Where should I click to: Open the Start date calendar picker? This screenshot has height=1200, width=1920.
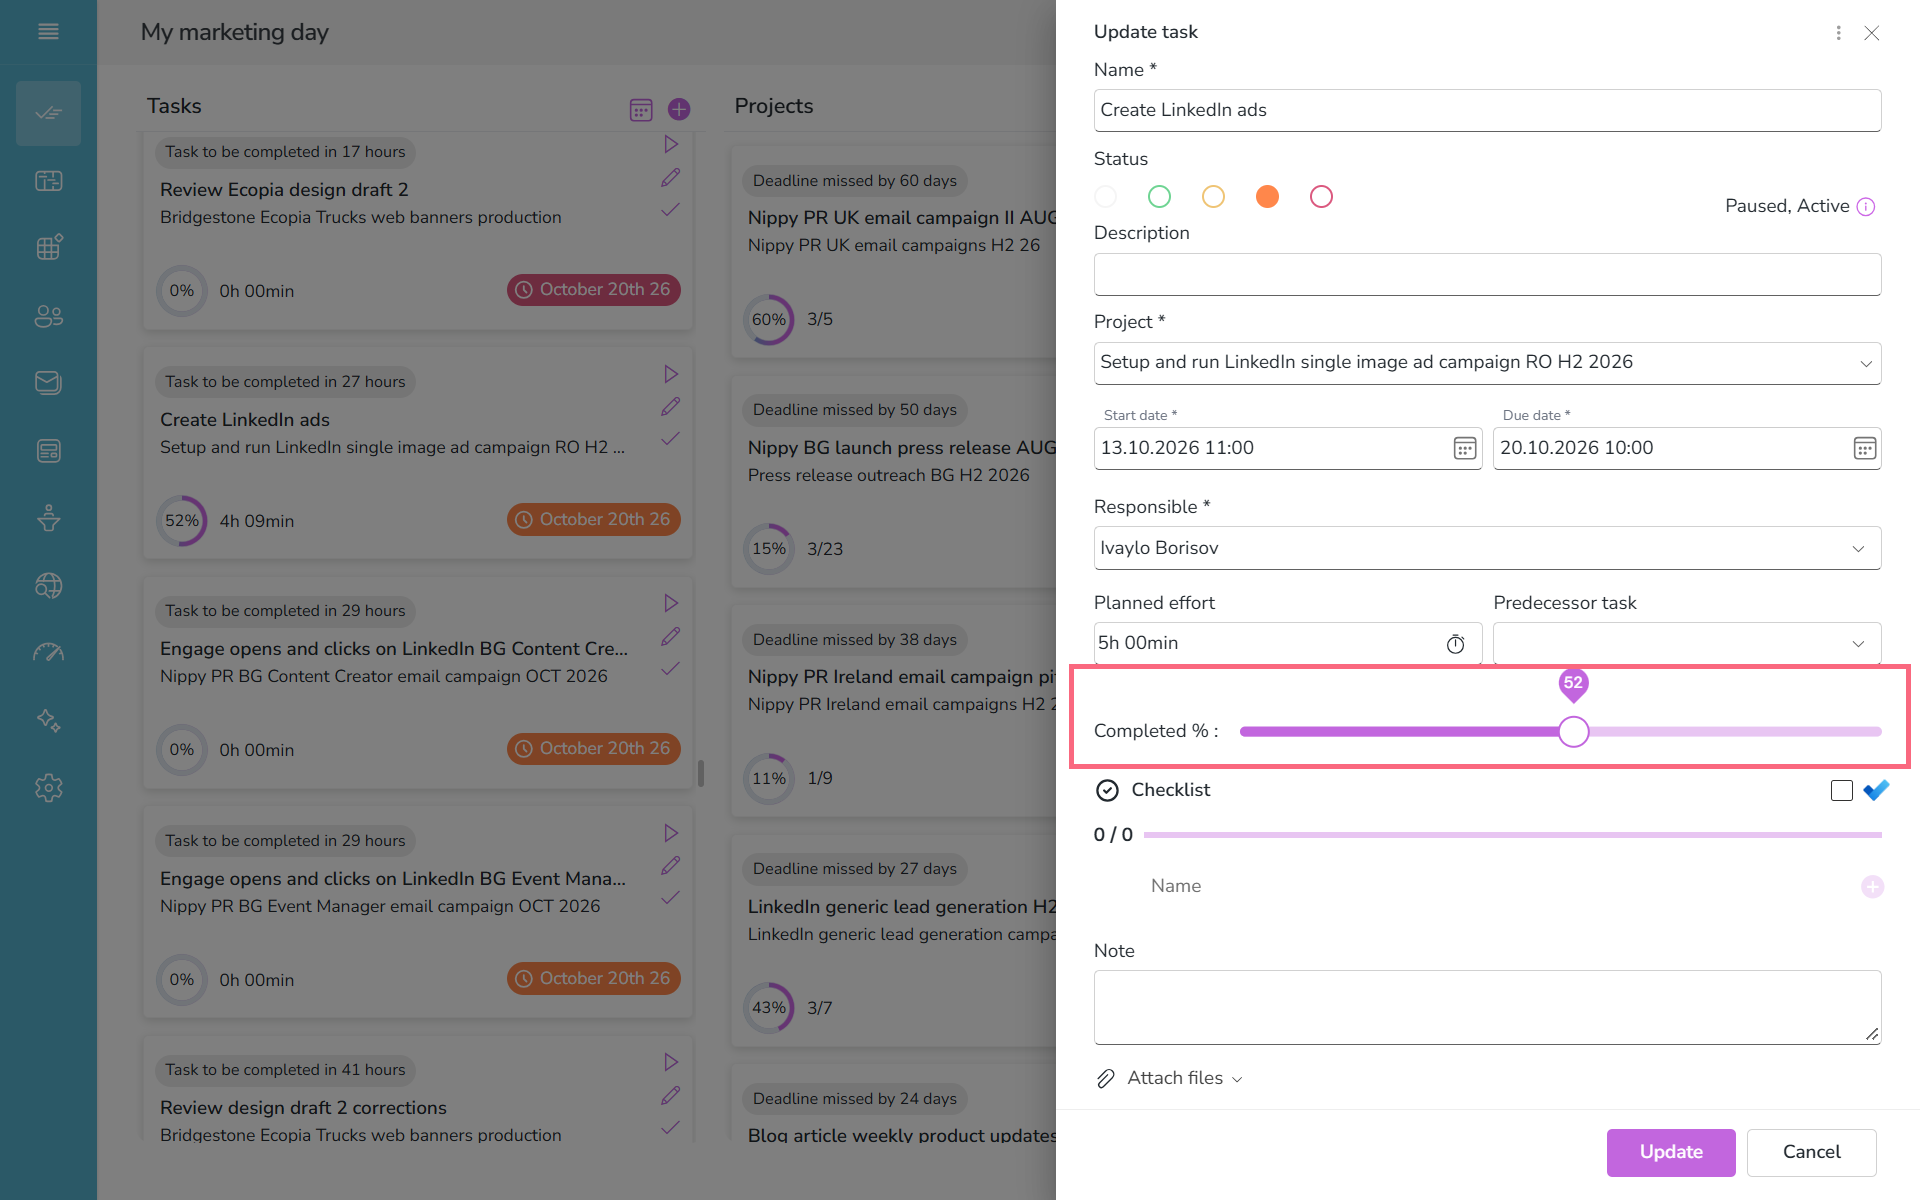1464,449
